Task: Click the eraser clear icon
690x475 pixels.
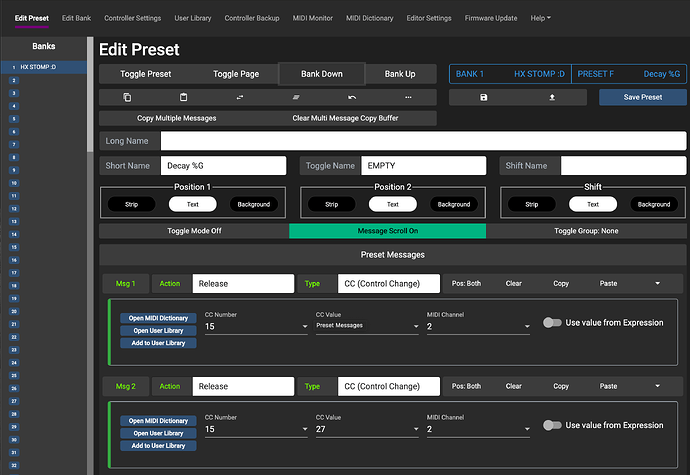Action: tap(296, 97)
